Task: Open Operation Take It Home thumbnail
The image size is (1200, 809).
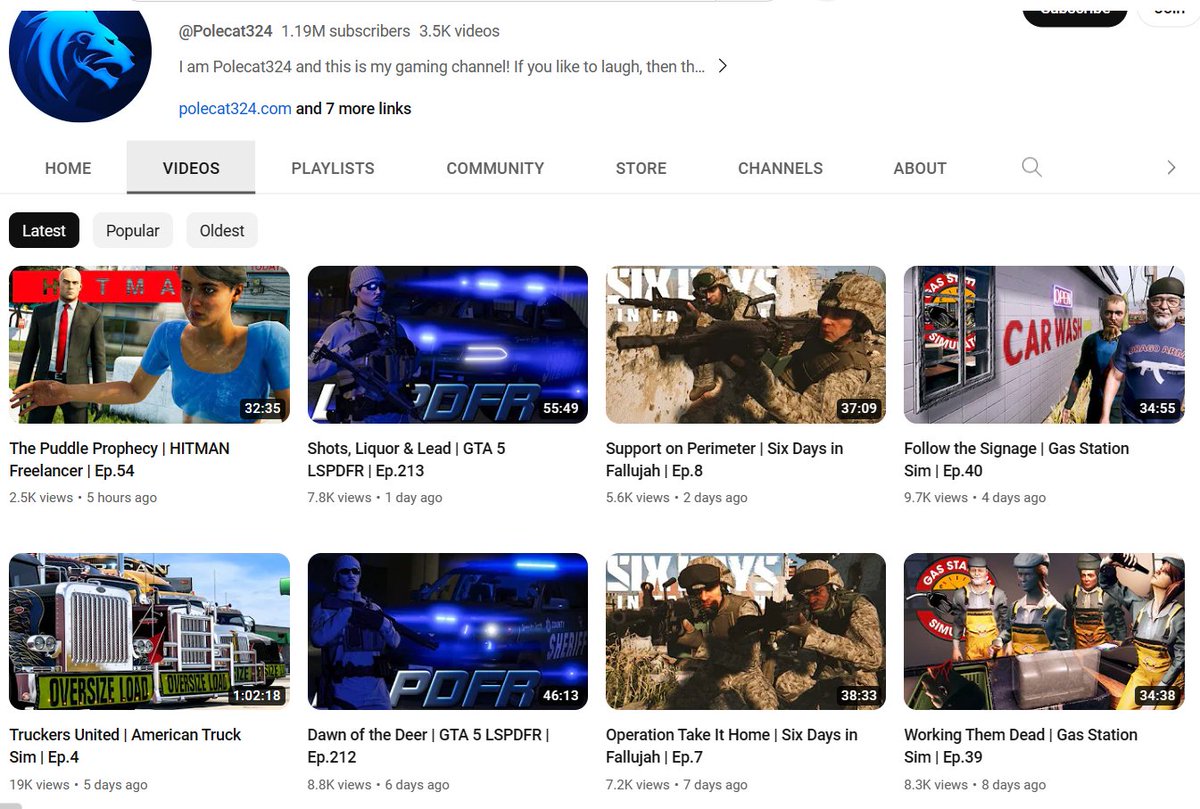Action: pos(746,632)
